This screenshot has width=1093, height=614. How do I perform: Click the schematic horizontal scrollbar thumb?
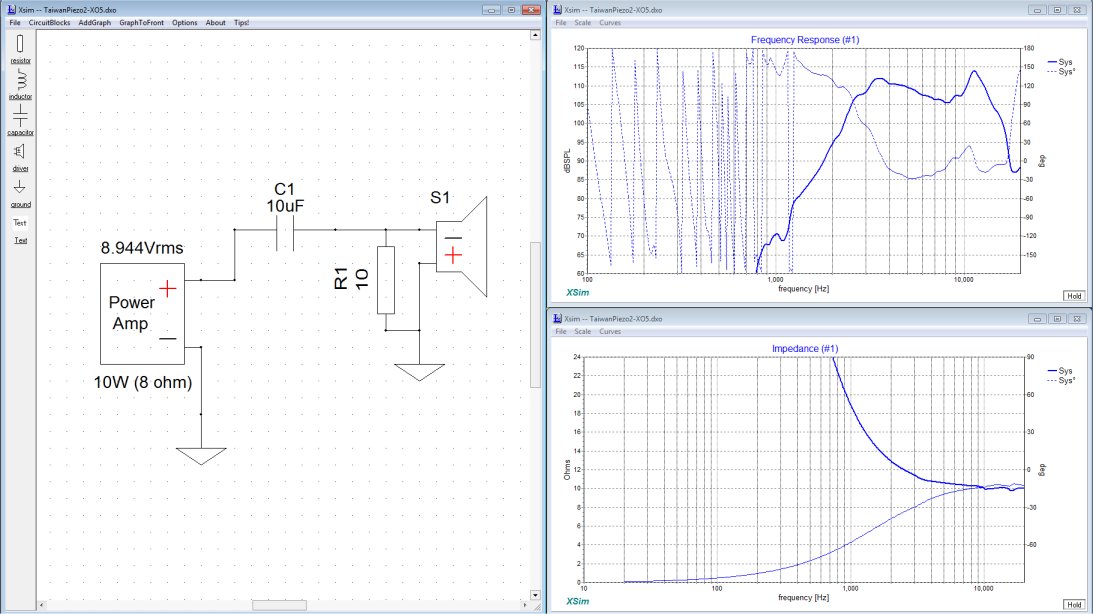pyautogui.click(x=280, y=605)
